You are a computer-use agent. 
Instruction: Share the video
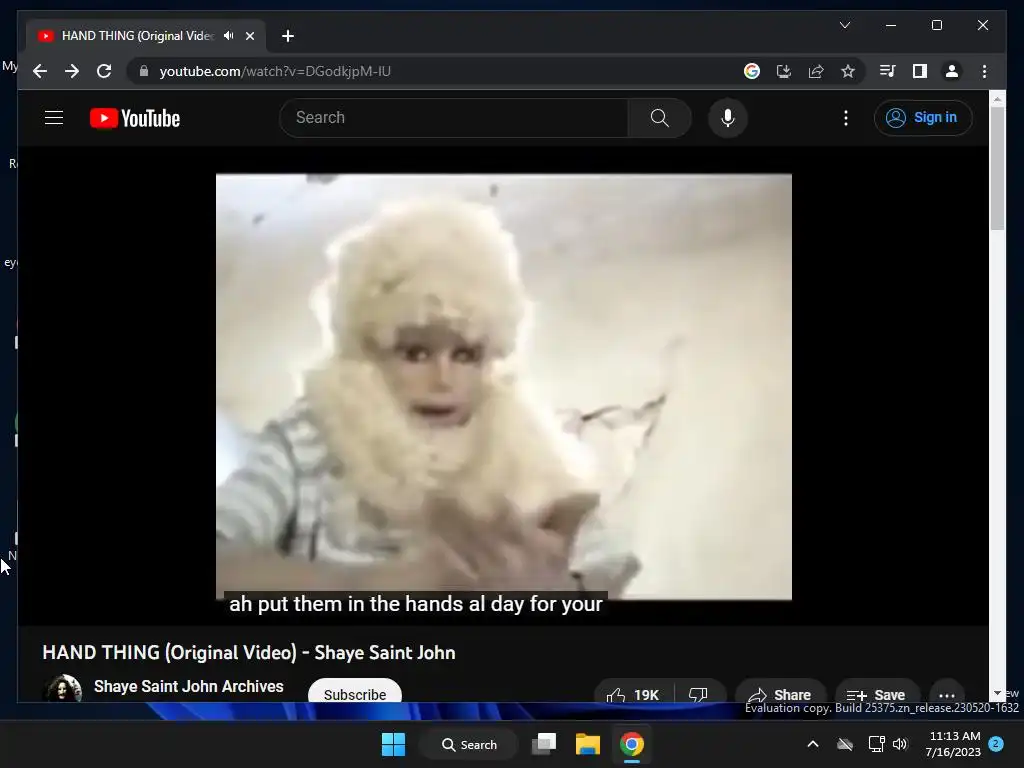(780, 694)
